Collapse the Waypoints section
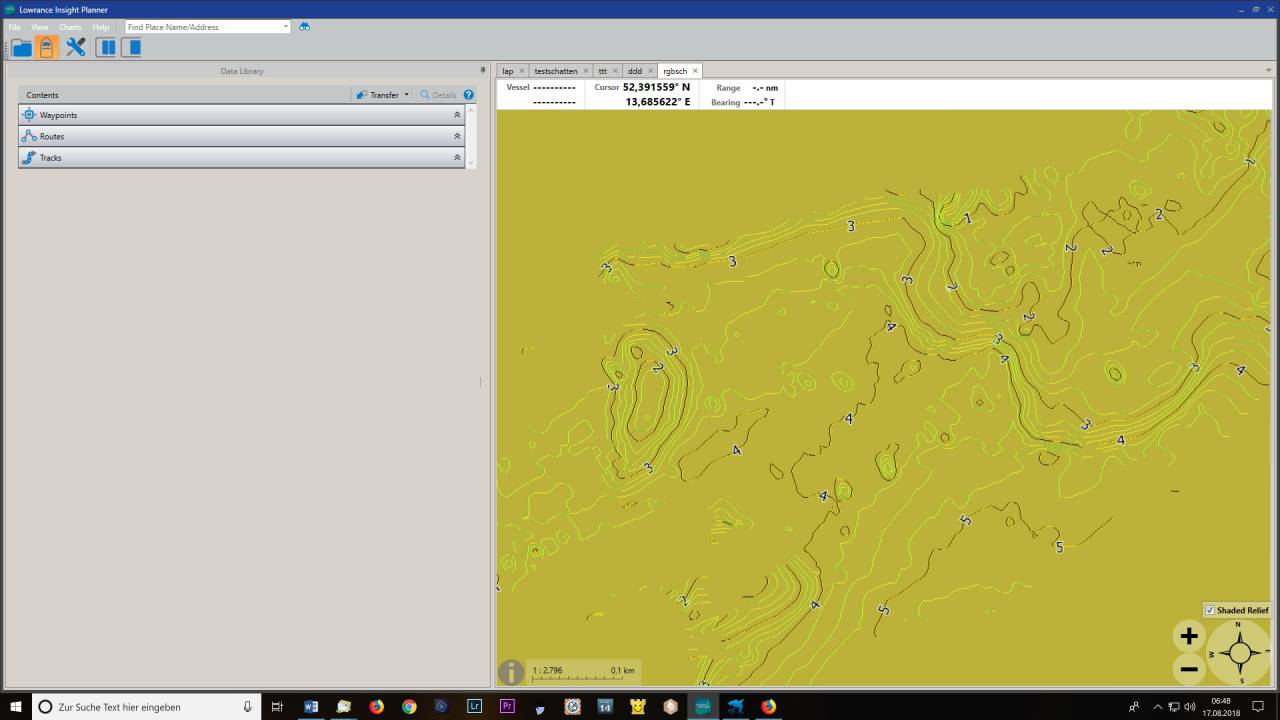Viewport: 1280px width, 720px height. click(457, 115)
